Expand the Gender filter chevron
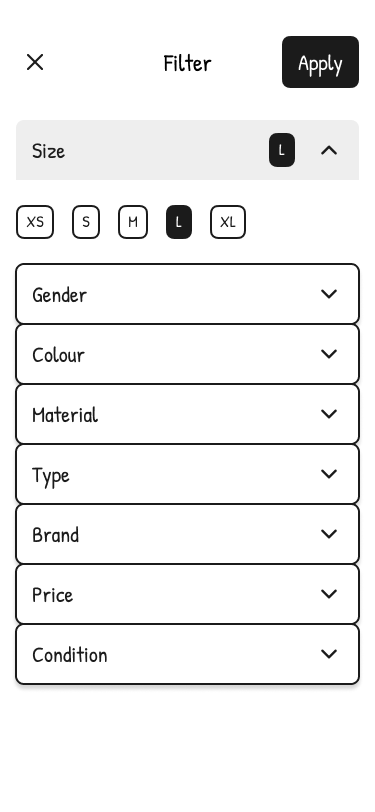This screenshot has height=812, width=375. (329, 294)
